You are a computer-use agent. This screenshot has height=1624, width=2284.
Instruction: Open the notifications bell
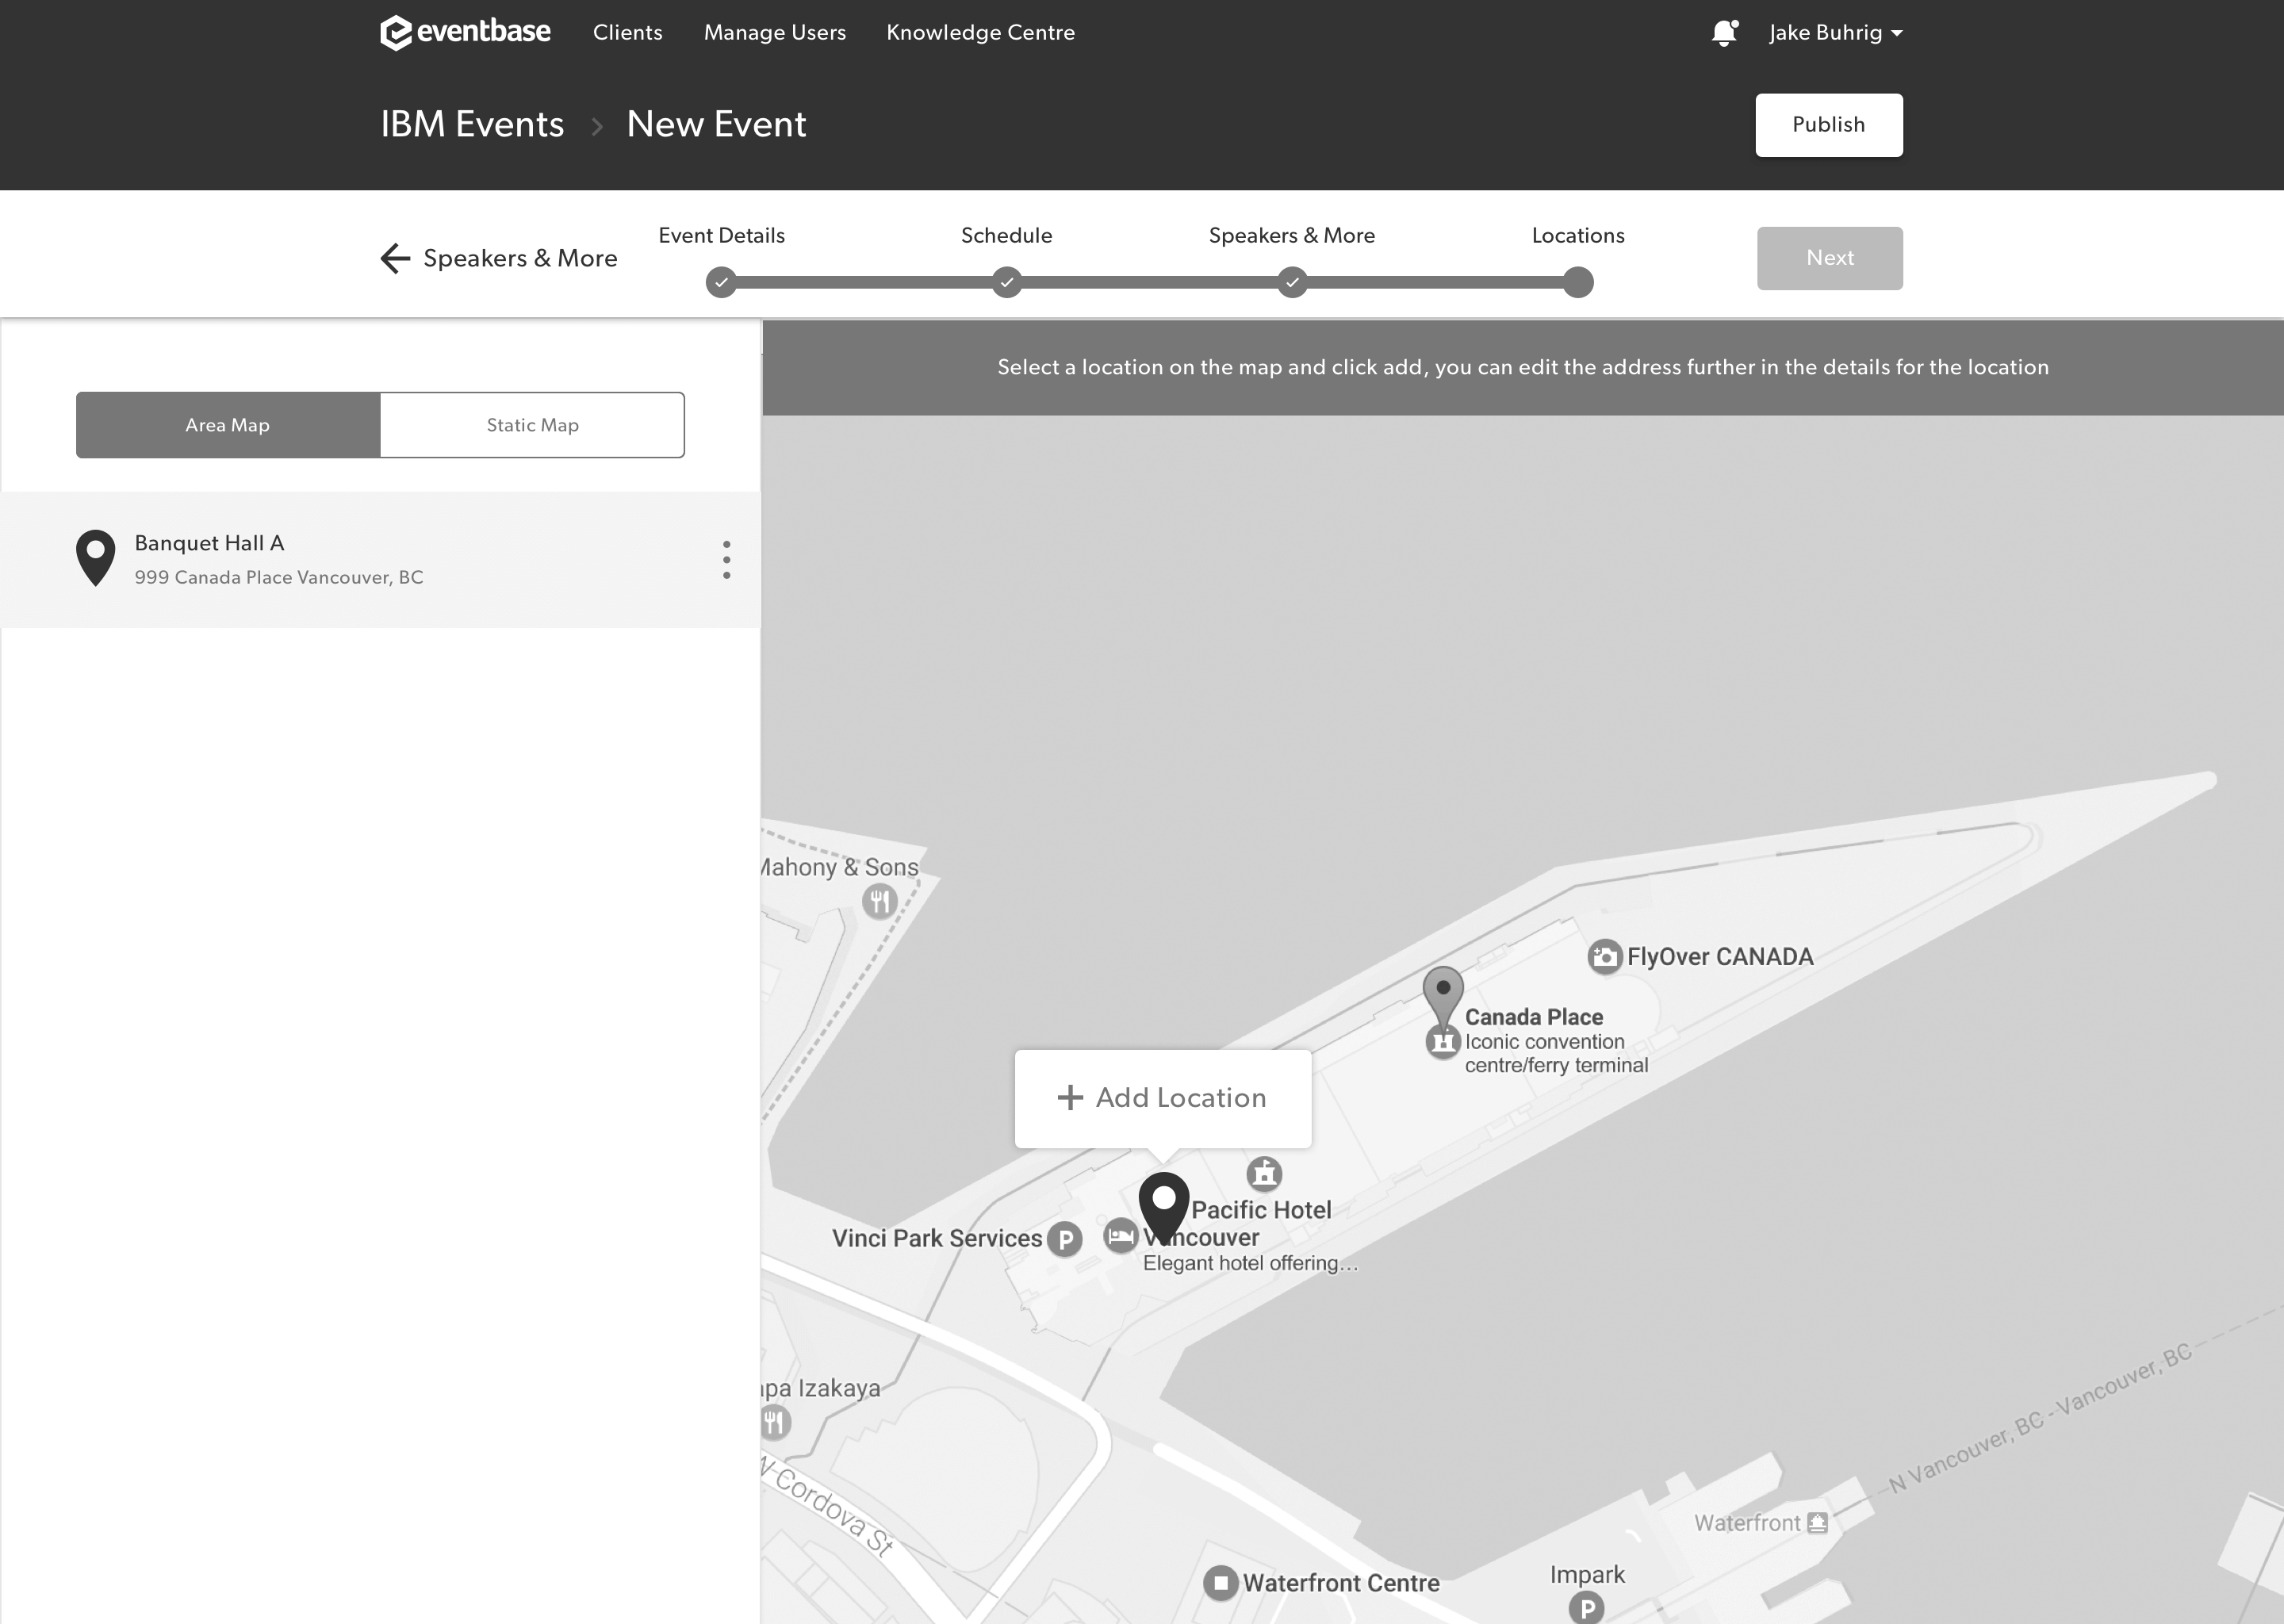coord(1724,33)
